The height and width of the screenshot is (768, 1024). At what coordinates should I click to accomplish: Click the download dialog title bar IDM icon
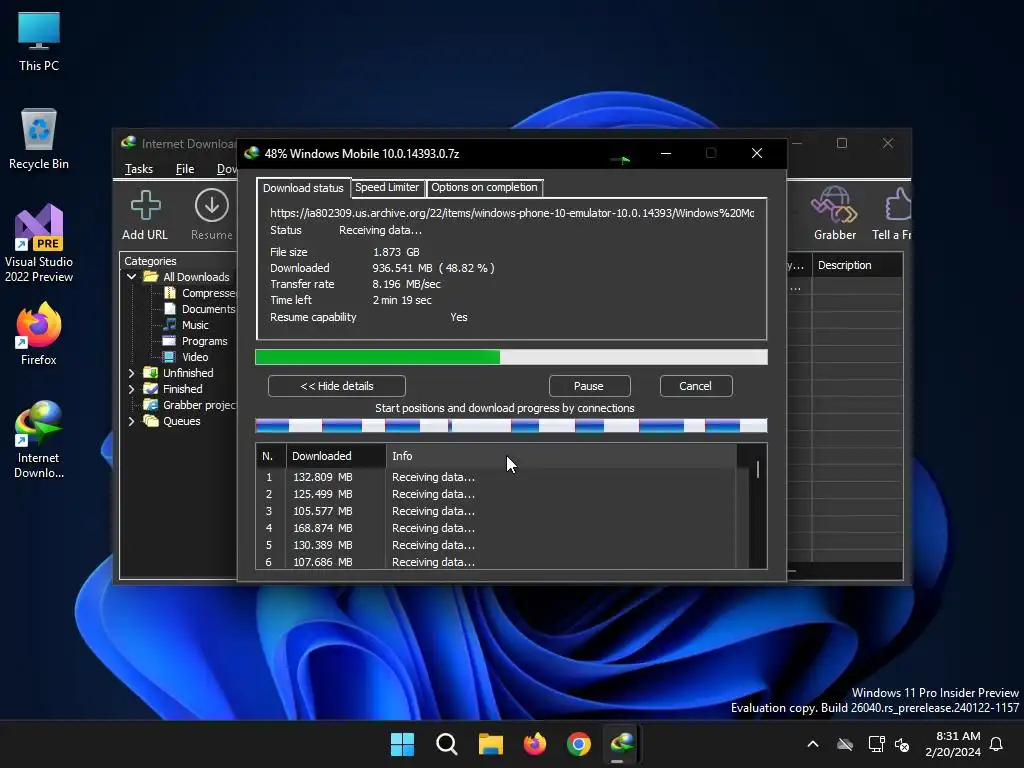pyautogui.click(x=251, y=153)
